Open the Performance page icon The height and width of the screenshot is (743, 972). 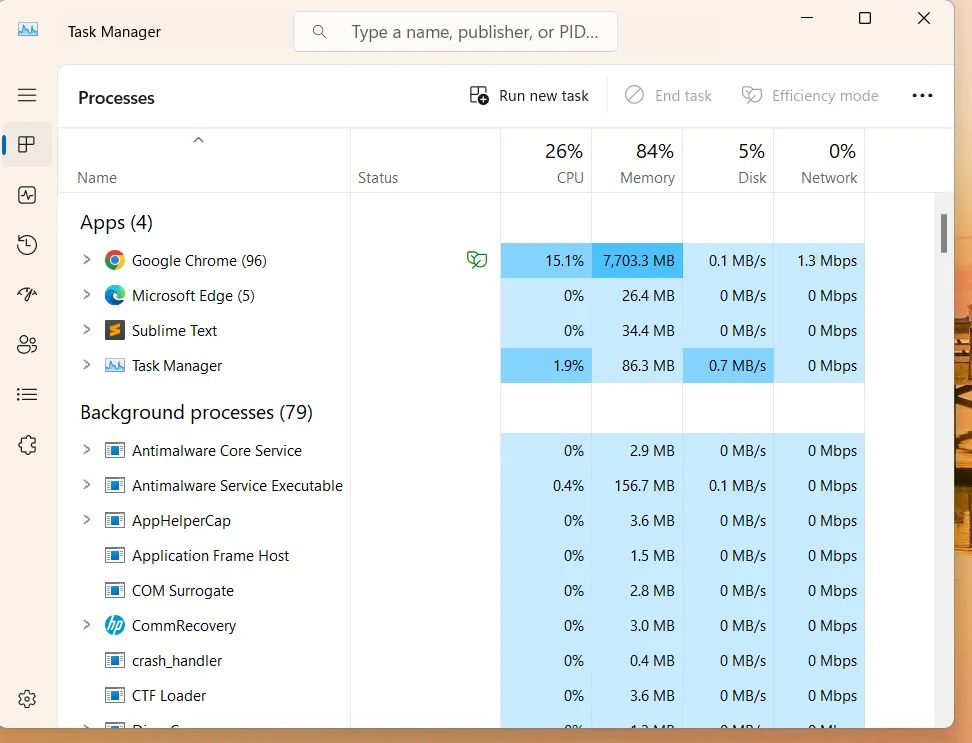pos(27,195)
